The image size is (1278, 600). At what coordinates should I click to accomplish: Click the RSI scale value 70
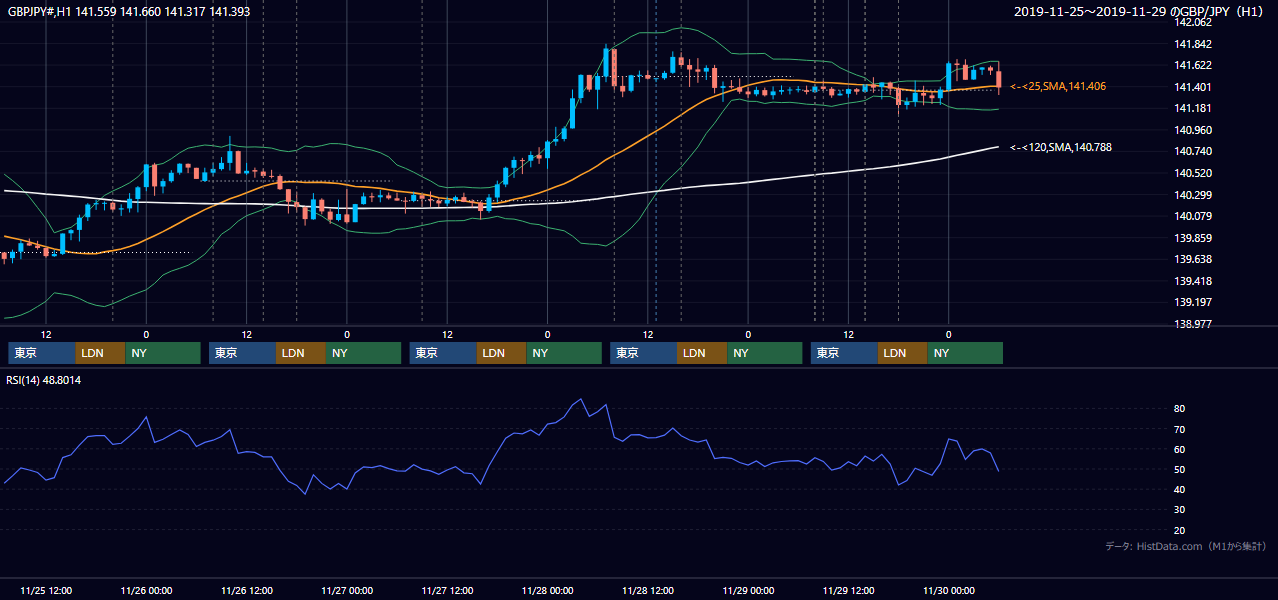(1180, 429)
